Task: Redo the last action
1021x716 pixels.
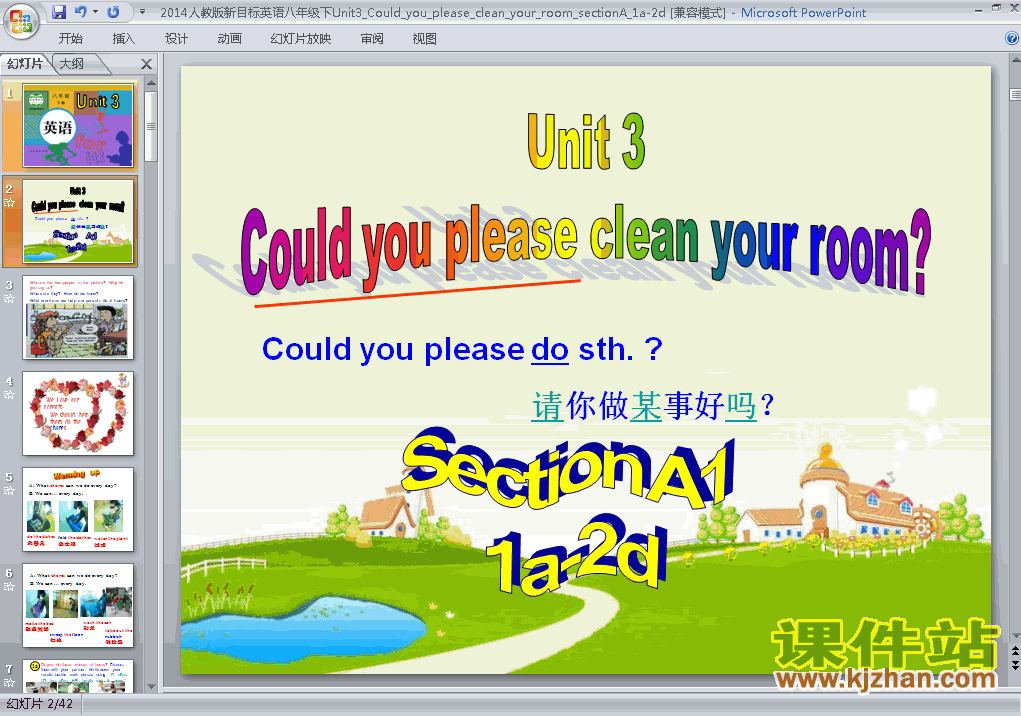Action: [x=113, y=12]
